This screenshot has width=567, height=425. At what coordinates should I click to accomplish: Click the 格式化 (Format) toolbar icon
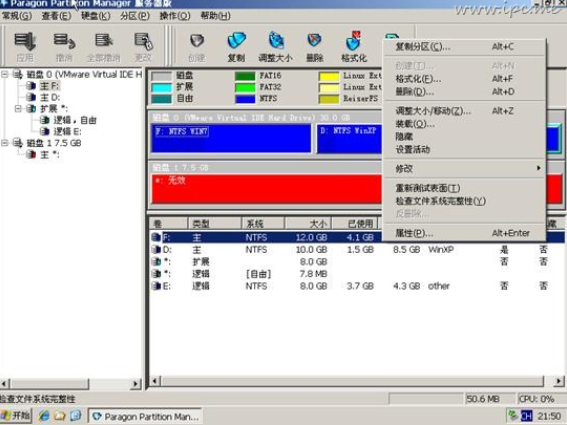354,47
